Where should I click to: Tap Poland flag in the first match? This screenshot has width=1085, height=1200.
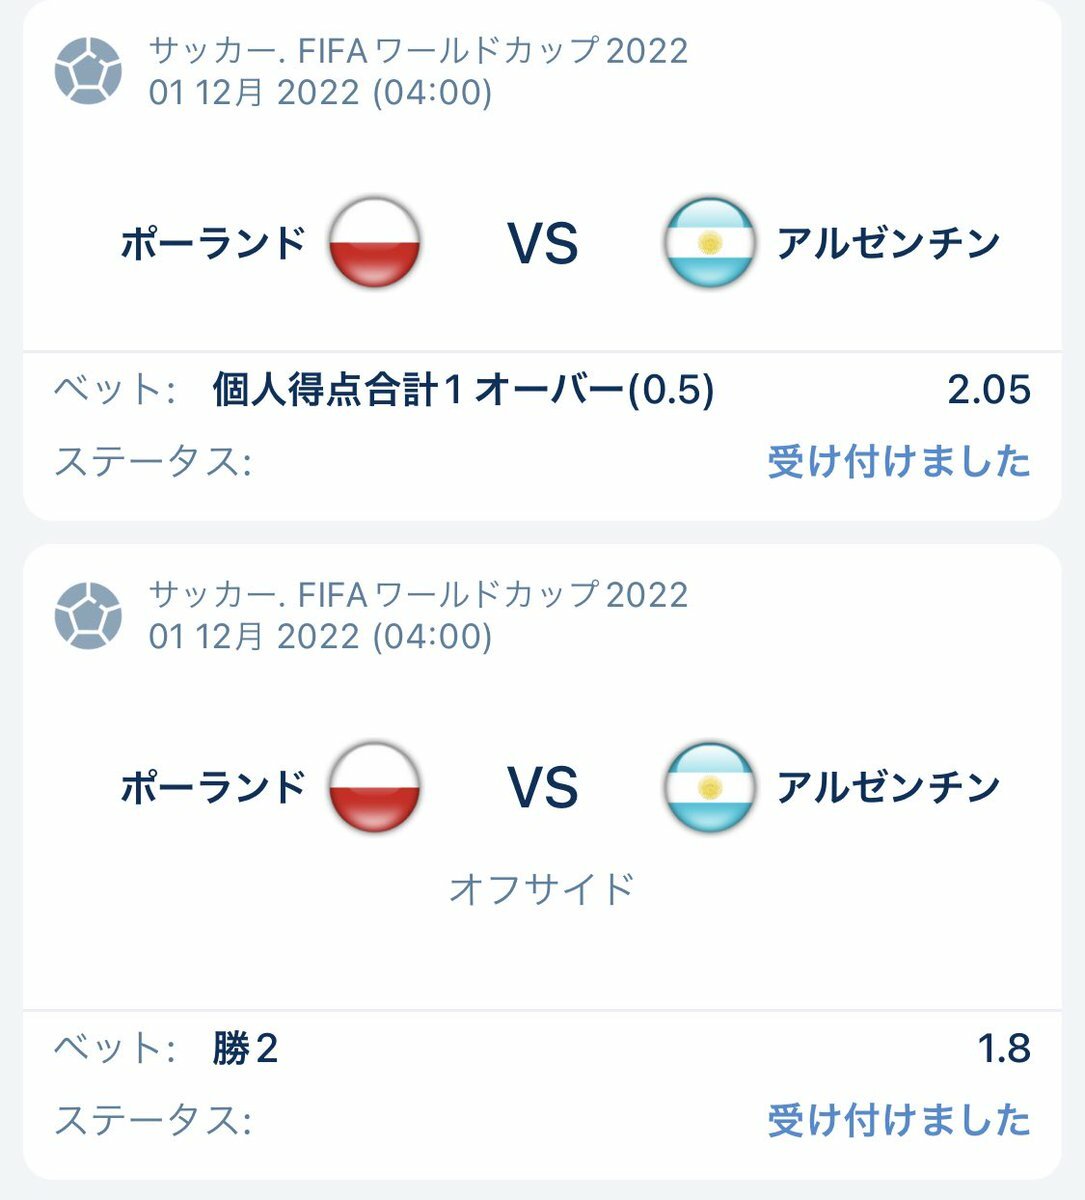(x=375, y=243)
